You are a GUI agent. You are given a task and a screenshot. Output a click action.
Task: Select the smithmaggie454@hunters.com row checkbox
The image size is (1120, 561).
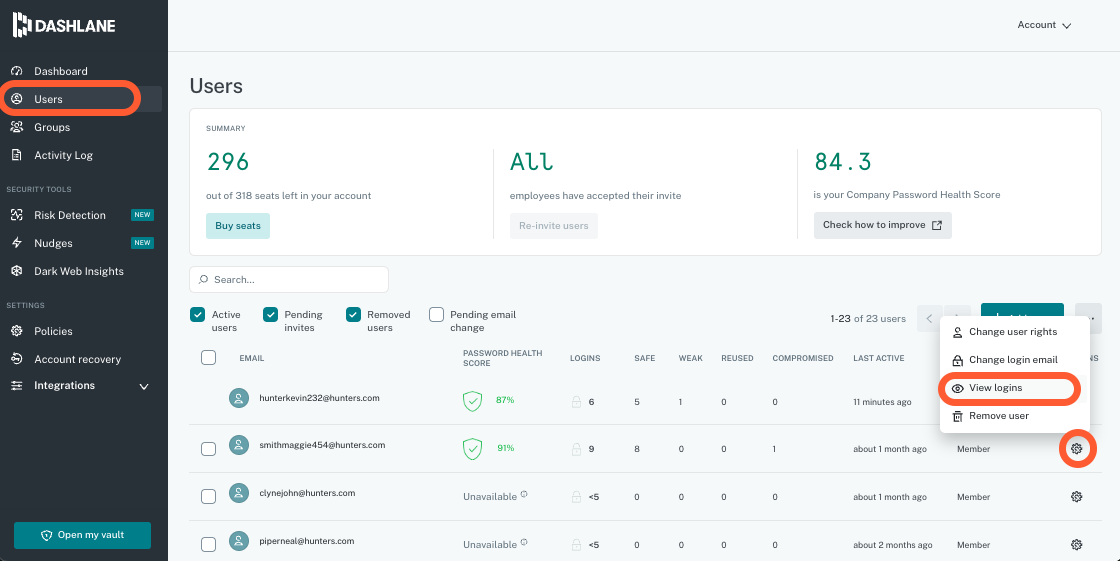click(x=208, y=449)
